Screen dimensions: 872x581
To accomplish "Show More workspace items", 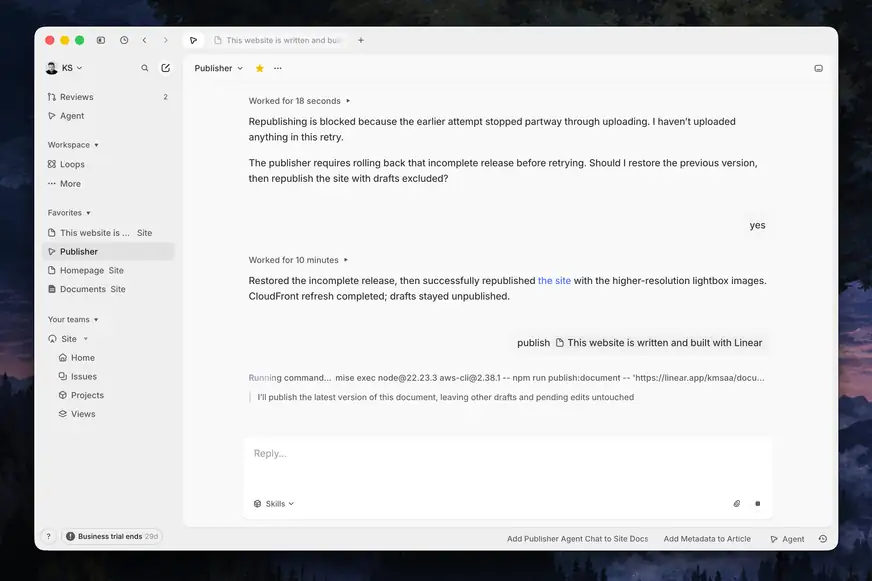I will (108, 183).
